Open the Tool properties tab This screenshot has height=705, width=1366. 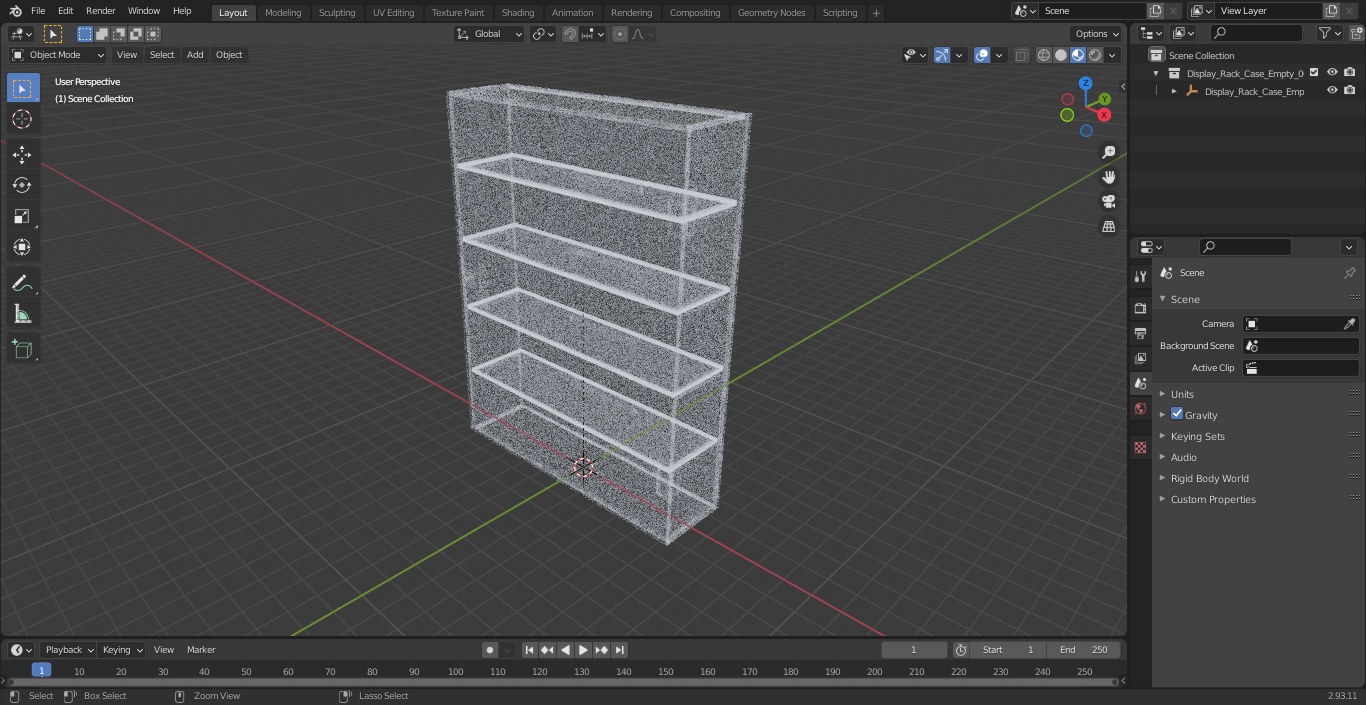tap(1140, 277)
